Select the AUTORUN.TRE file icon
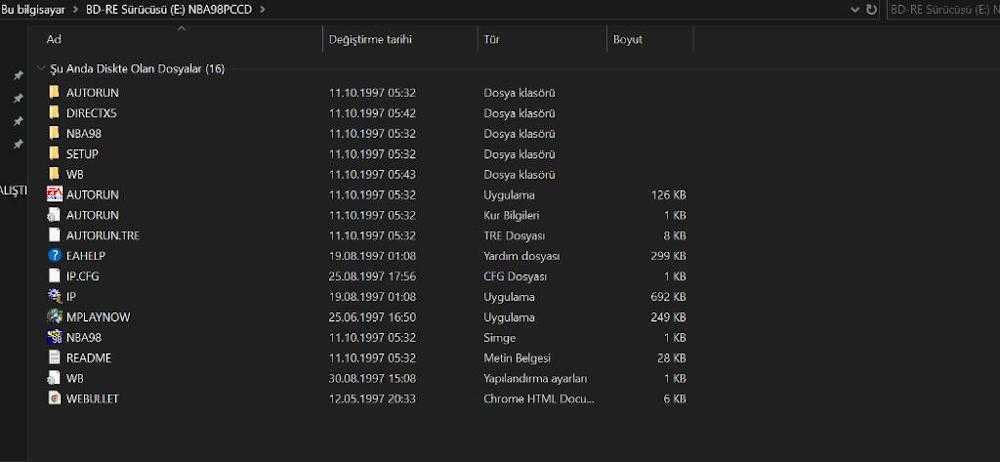 54,235
